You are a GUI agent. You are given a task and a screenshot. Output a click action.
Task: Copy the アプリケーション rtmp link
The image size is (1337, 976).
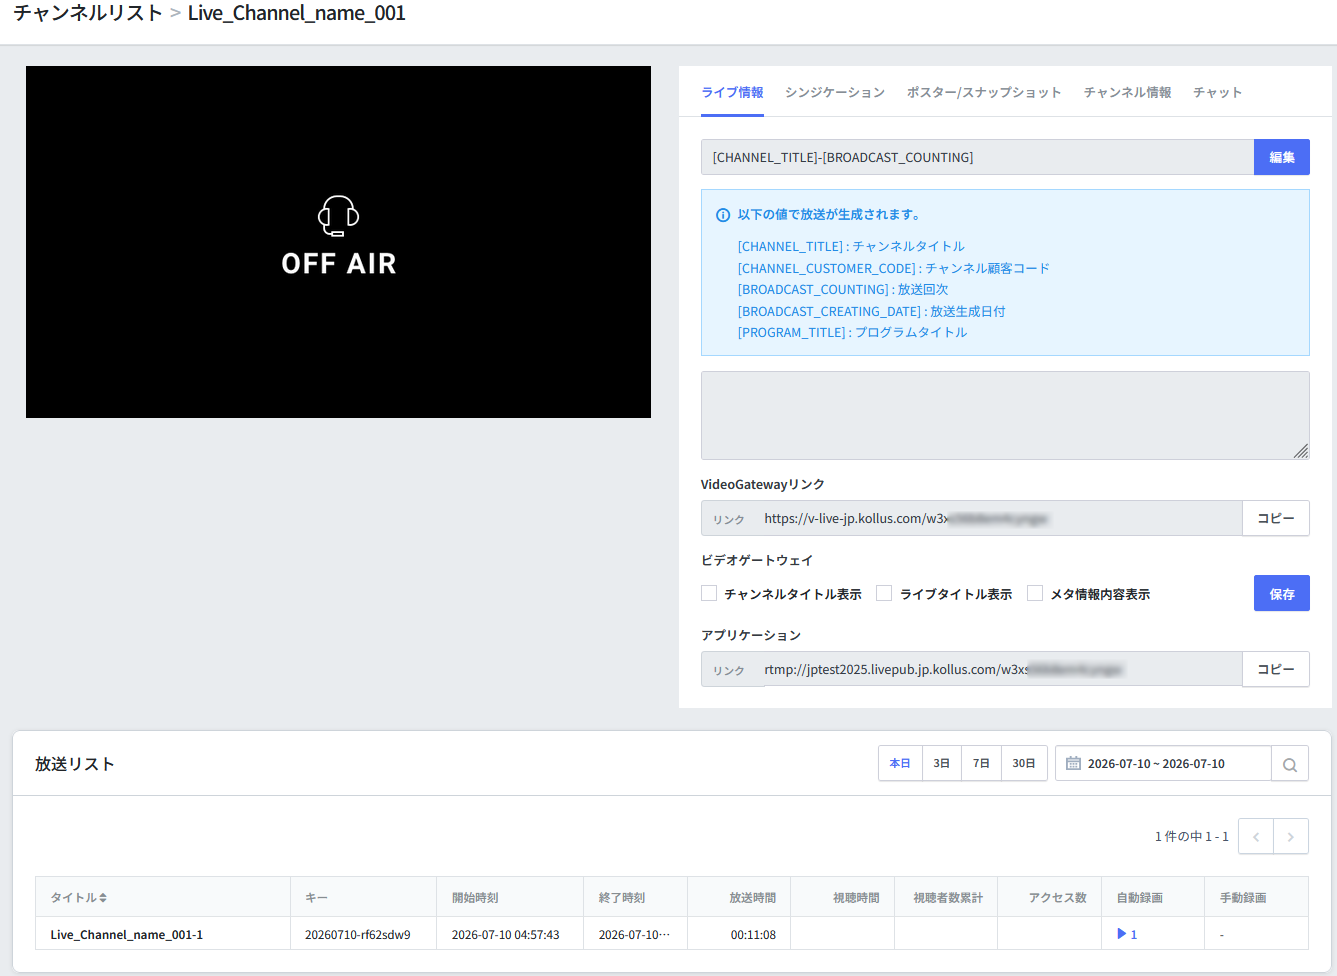[1276, 669]
